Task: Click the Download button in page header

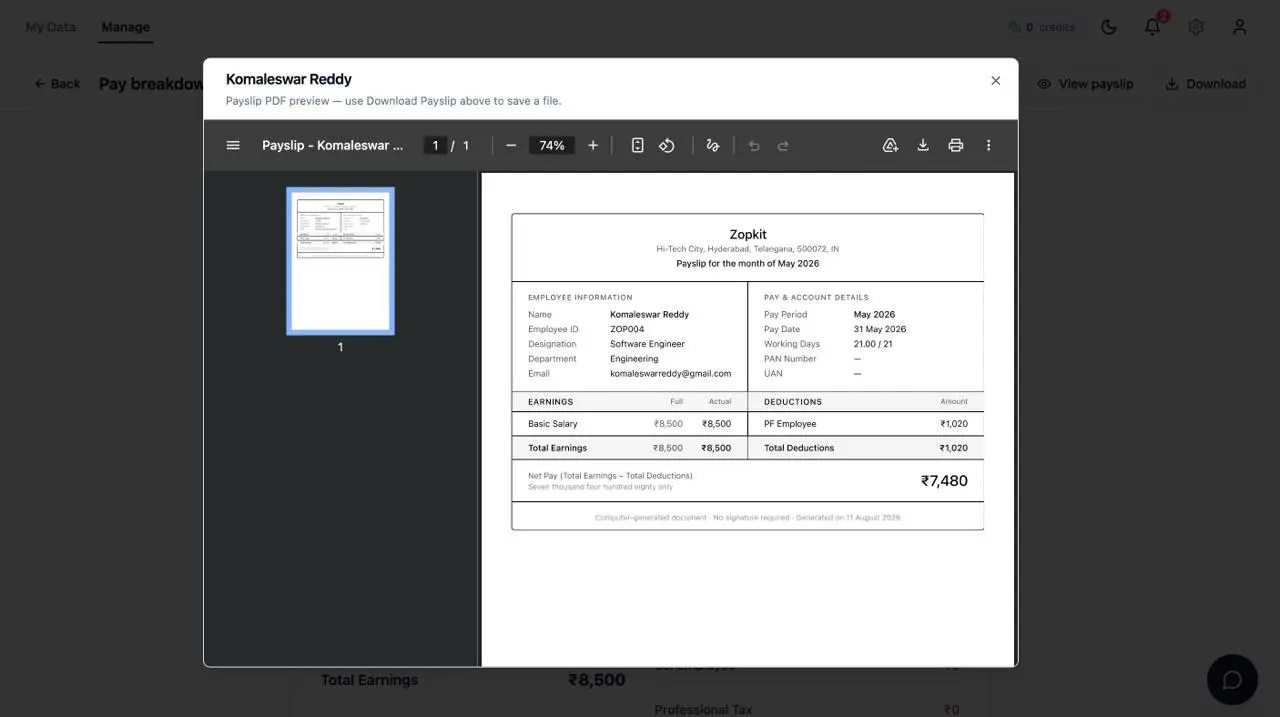Action: pos(1205,84)
